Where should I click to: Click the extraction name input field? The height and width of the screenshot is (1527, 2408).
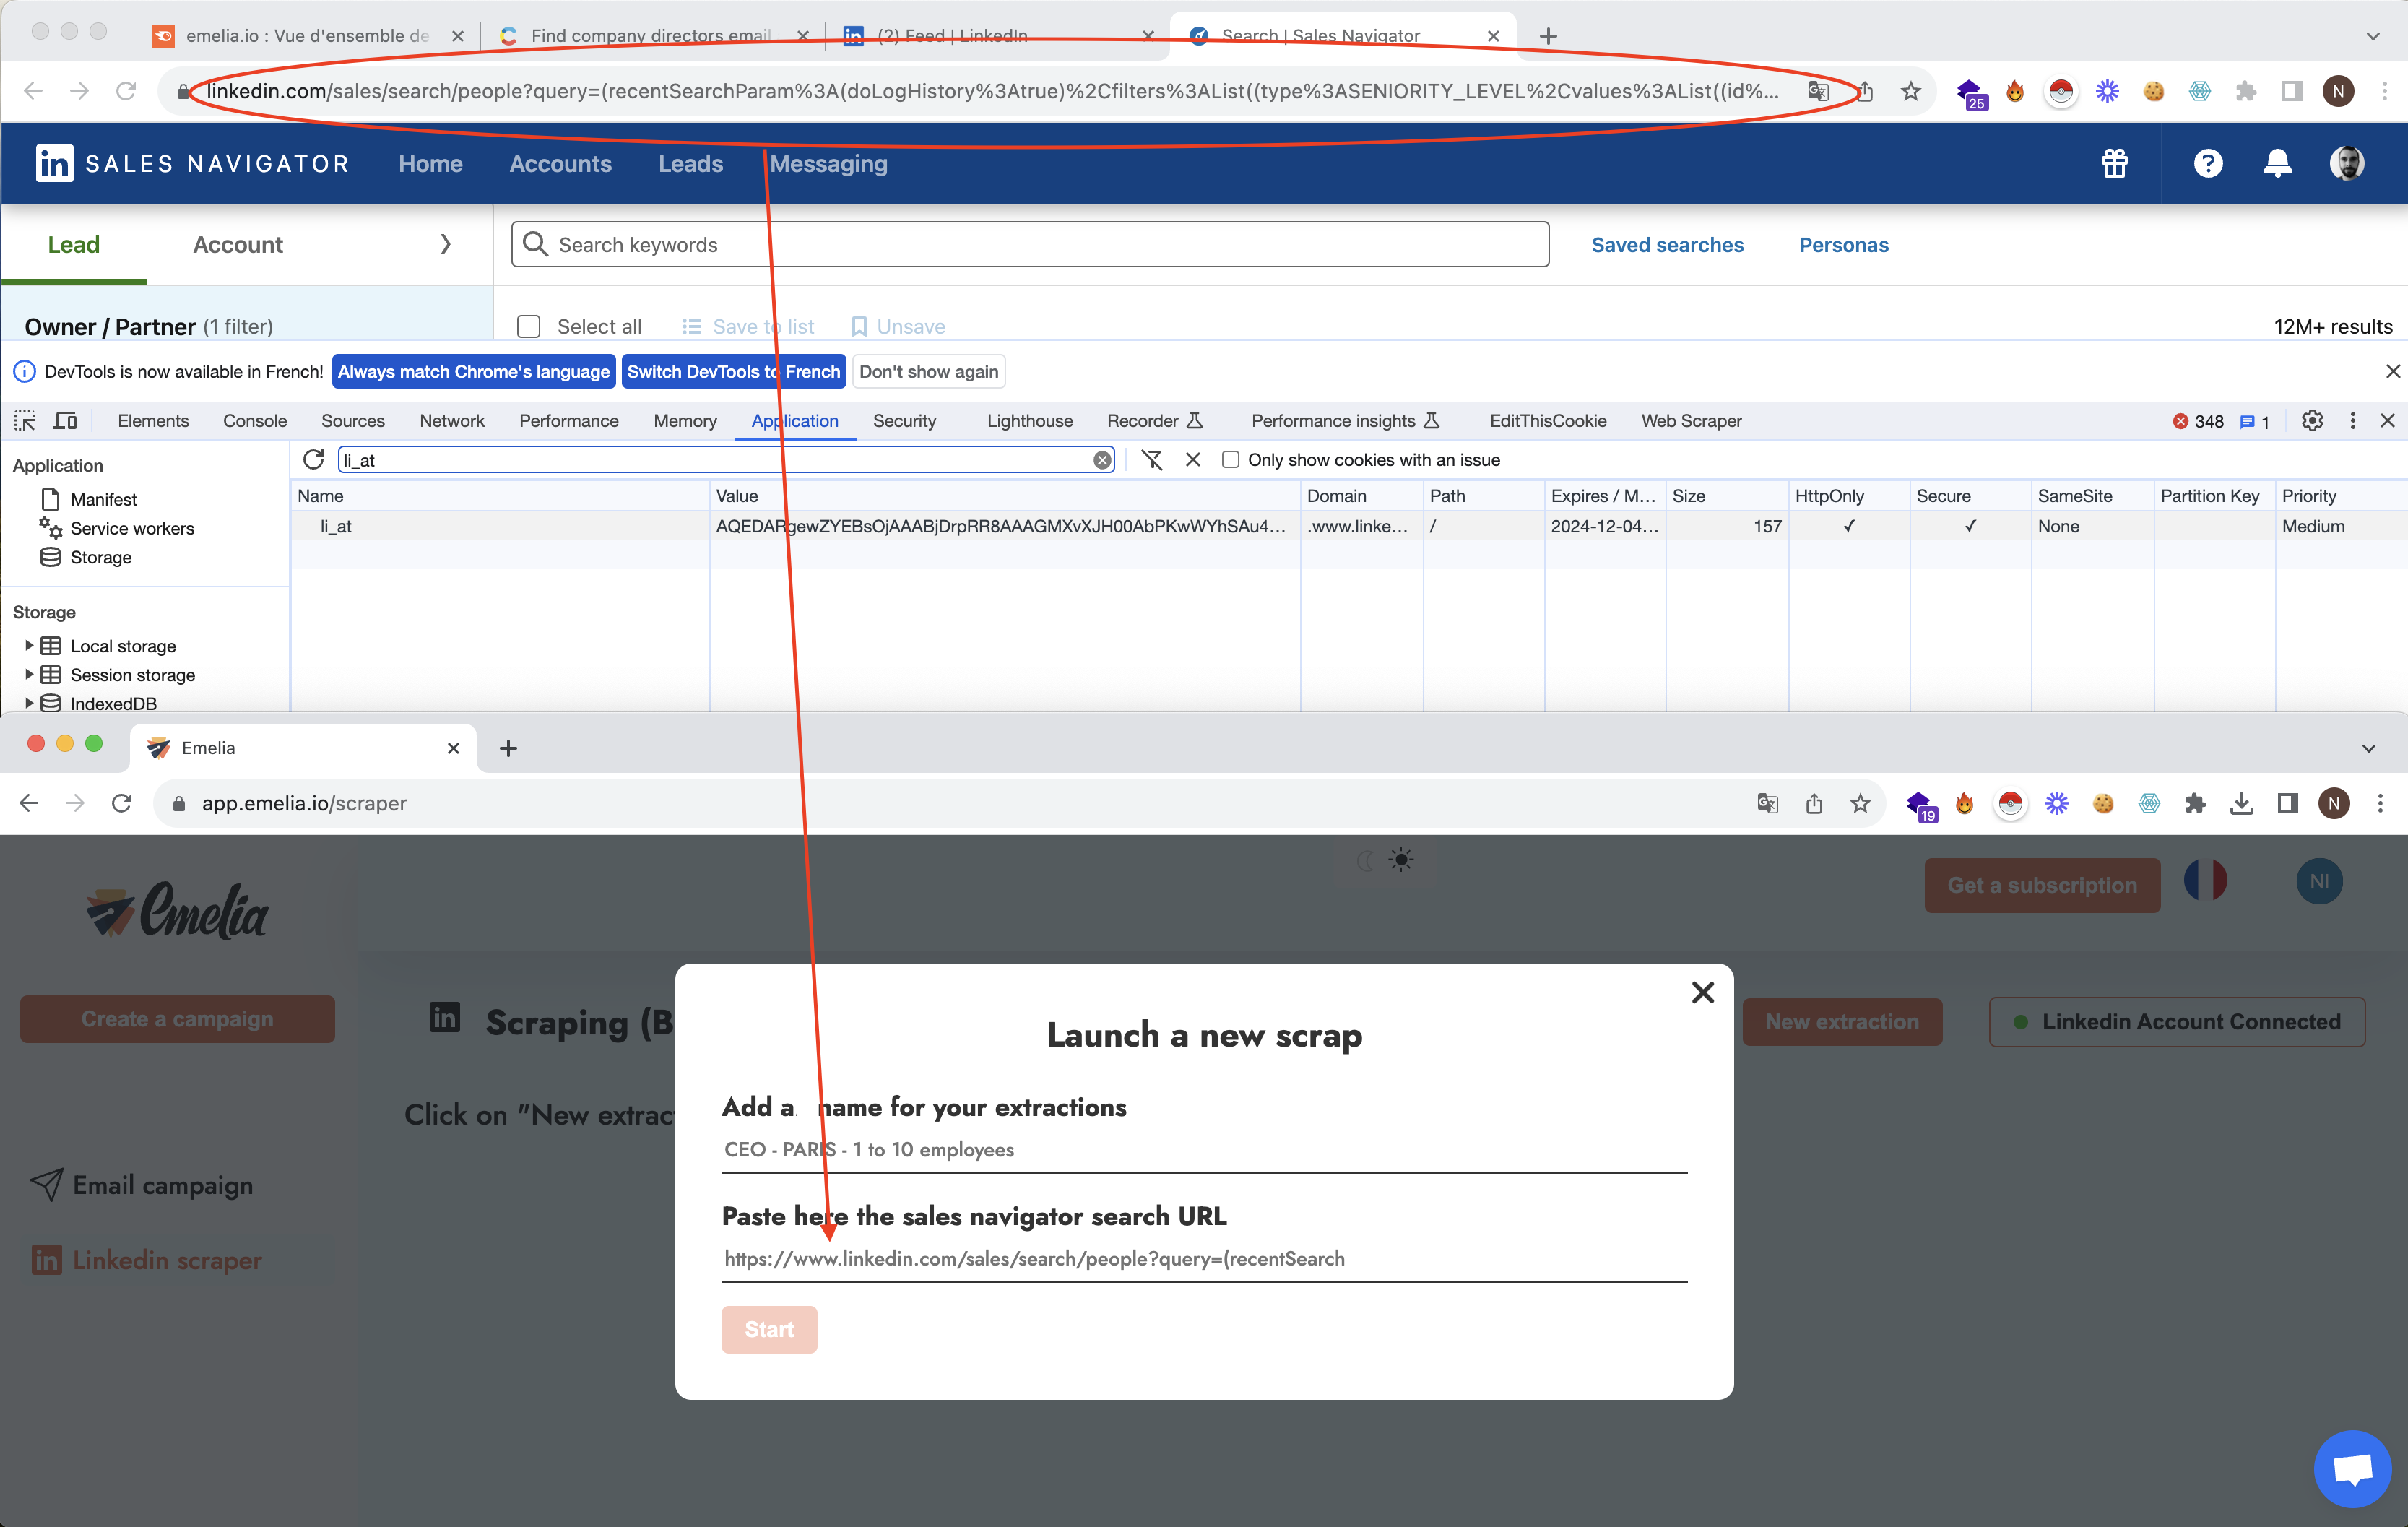(x=1204, y=1150)
